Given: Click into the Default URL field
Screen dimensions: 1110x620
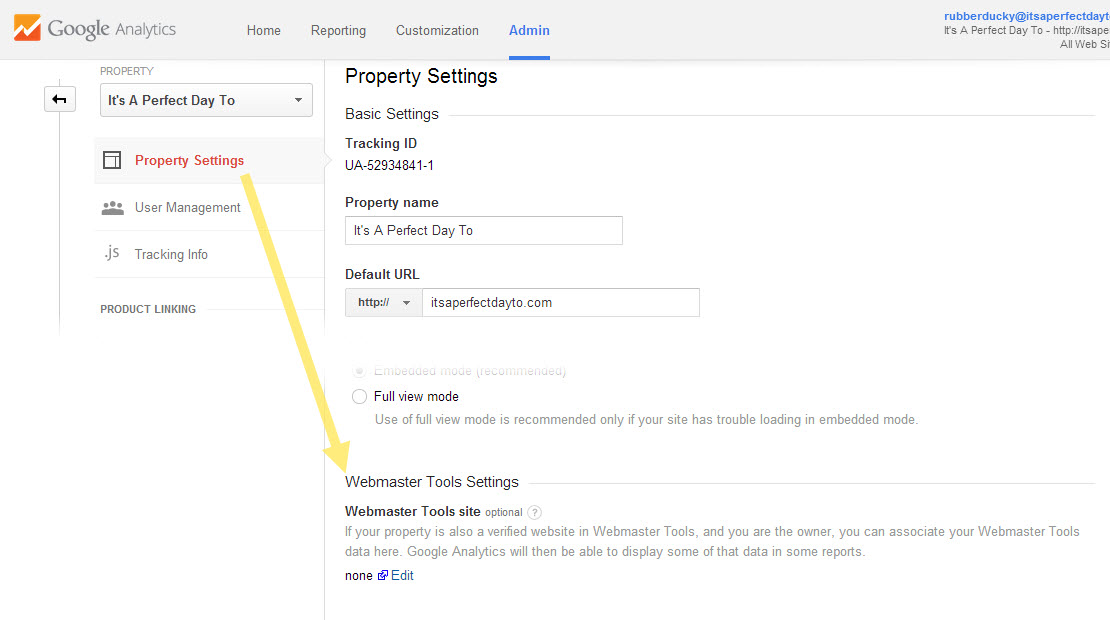Looking at the screenshot, I should 561,302.
